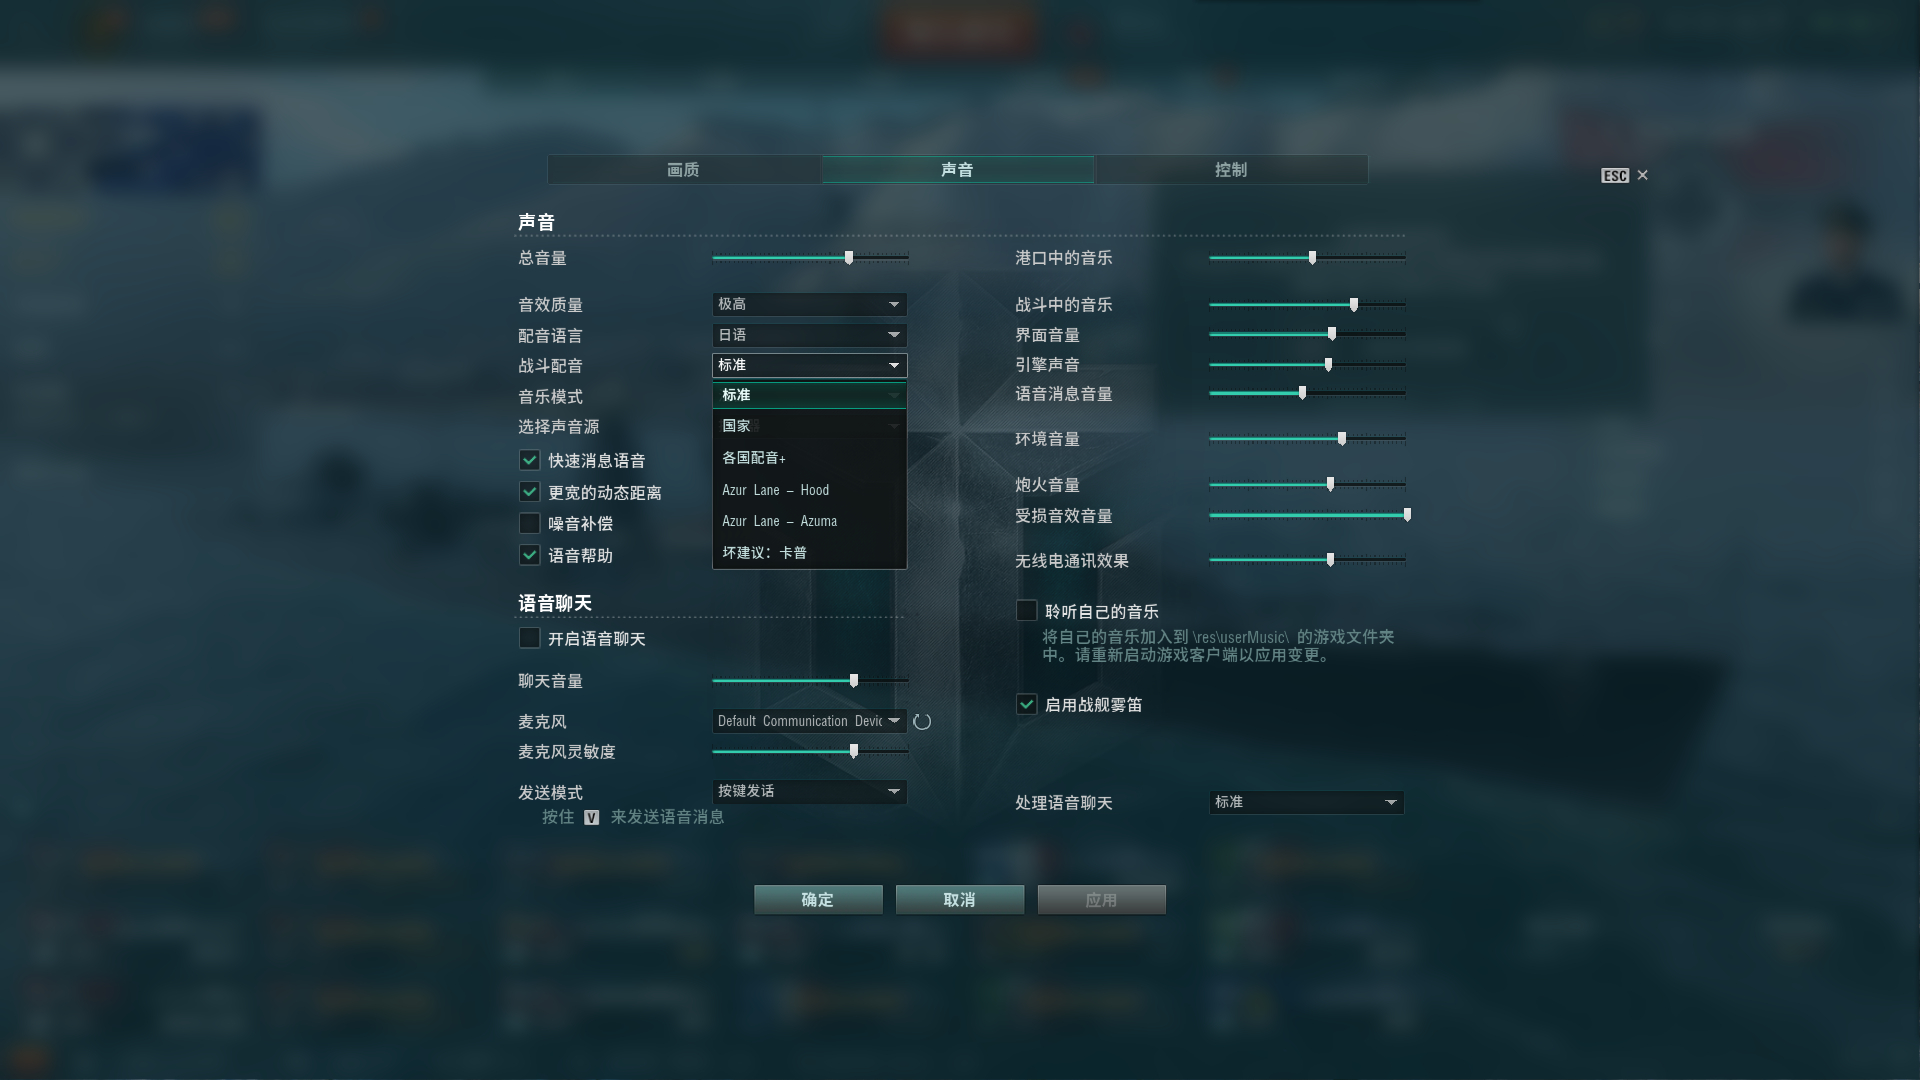The height and width of the screenshot is (1080, 1920).
Task: Enable the 噪音补偿 checkbox
Action: click(530, 524)
